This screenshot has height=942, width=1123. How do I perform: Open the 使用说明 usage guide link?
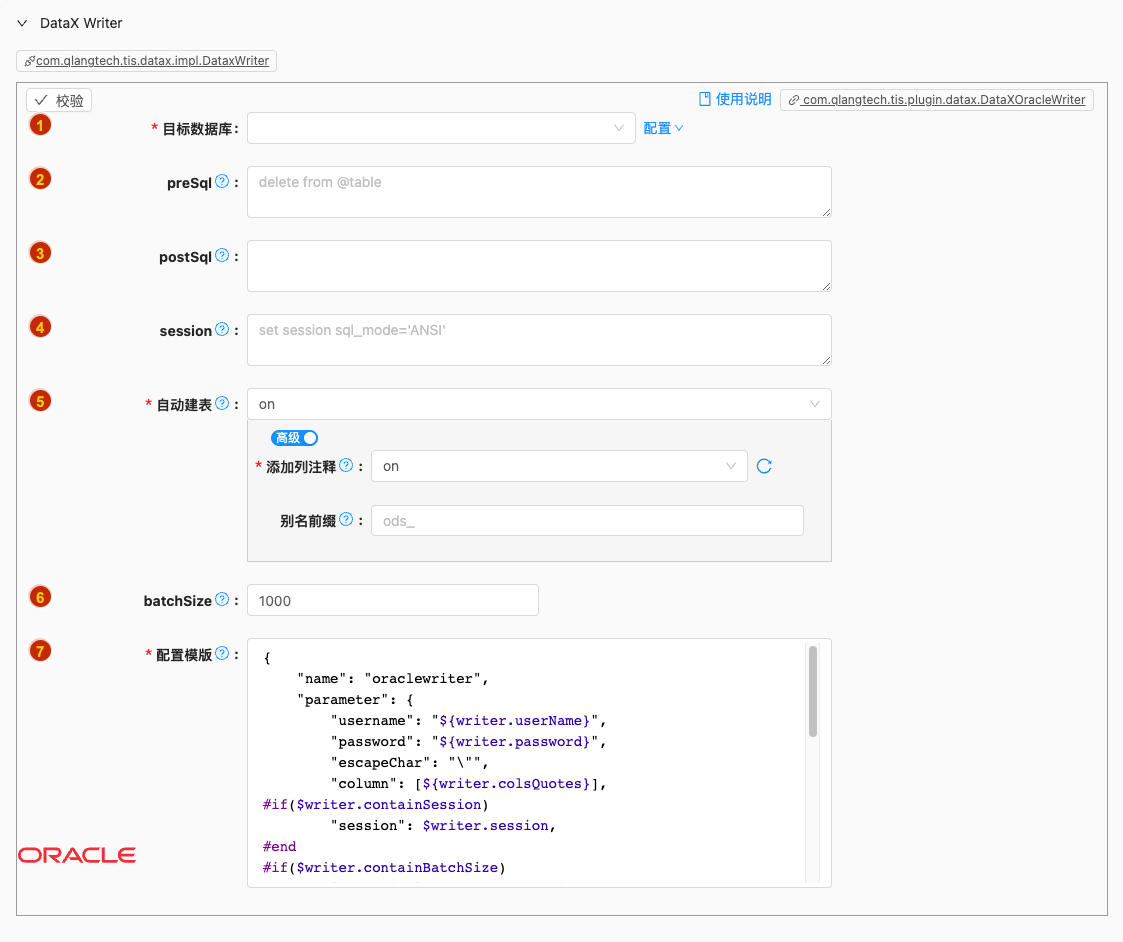[x=735, y=99]
